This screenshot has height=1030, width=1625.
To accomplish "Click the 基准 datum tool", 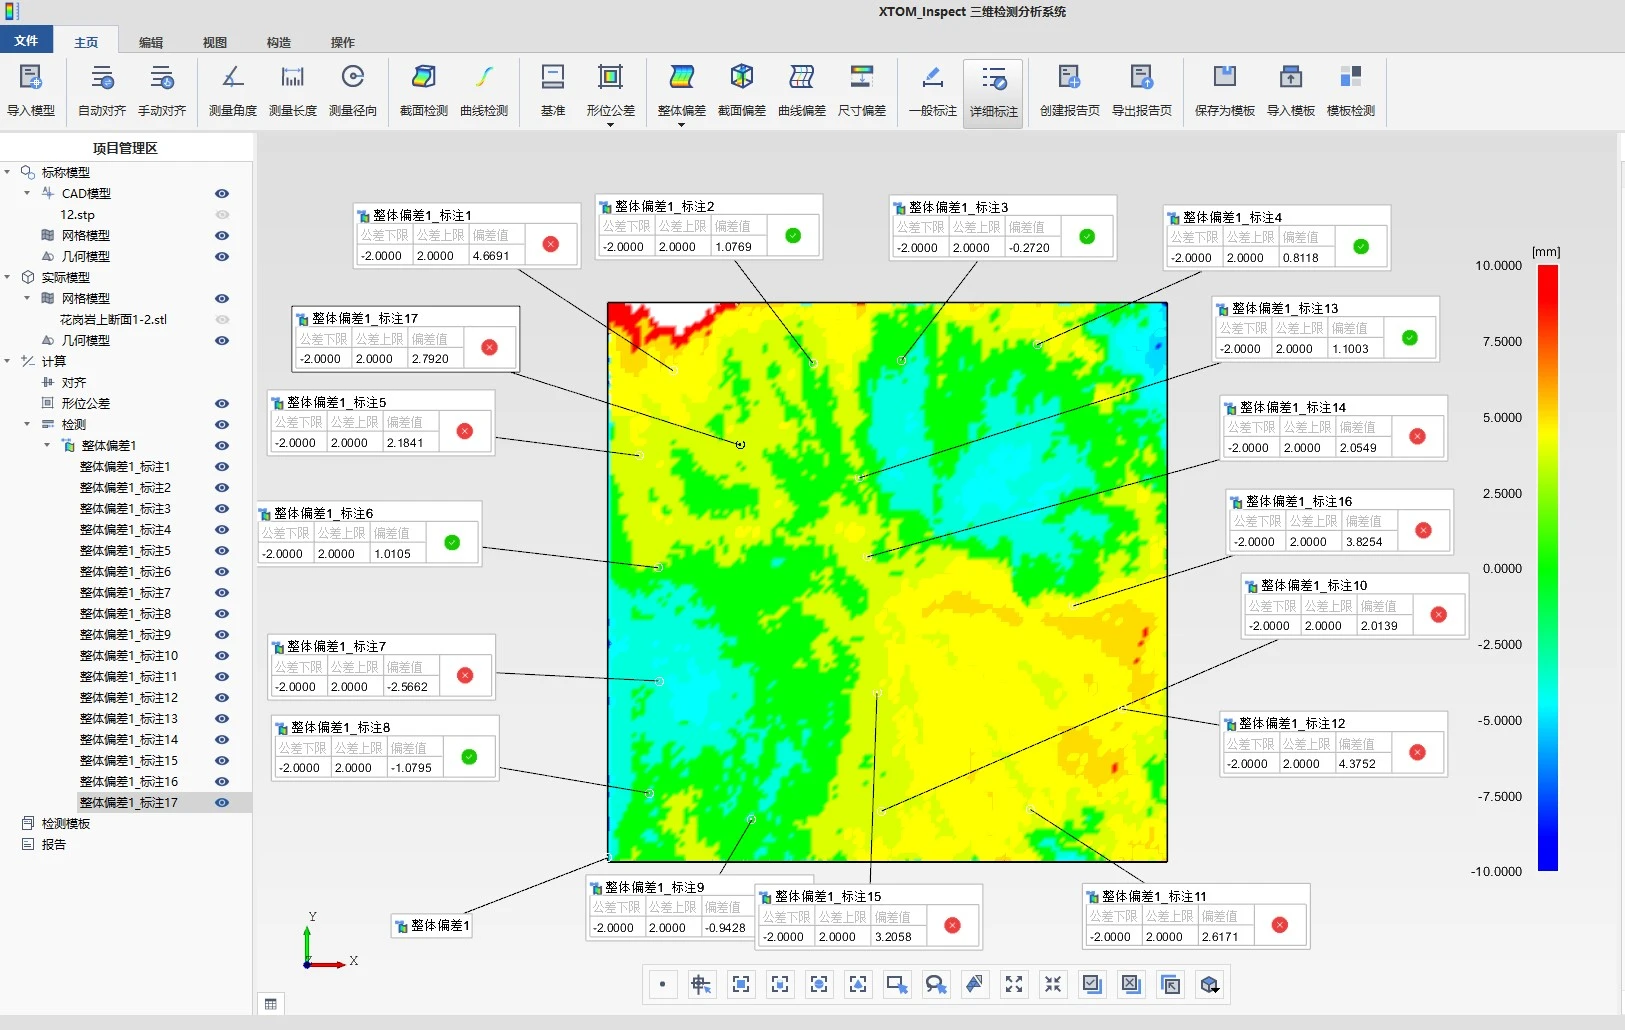I will tap(553, 90).
